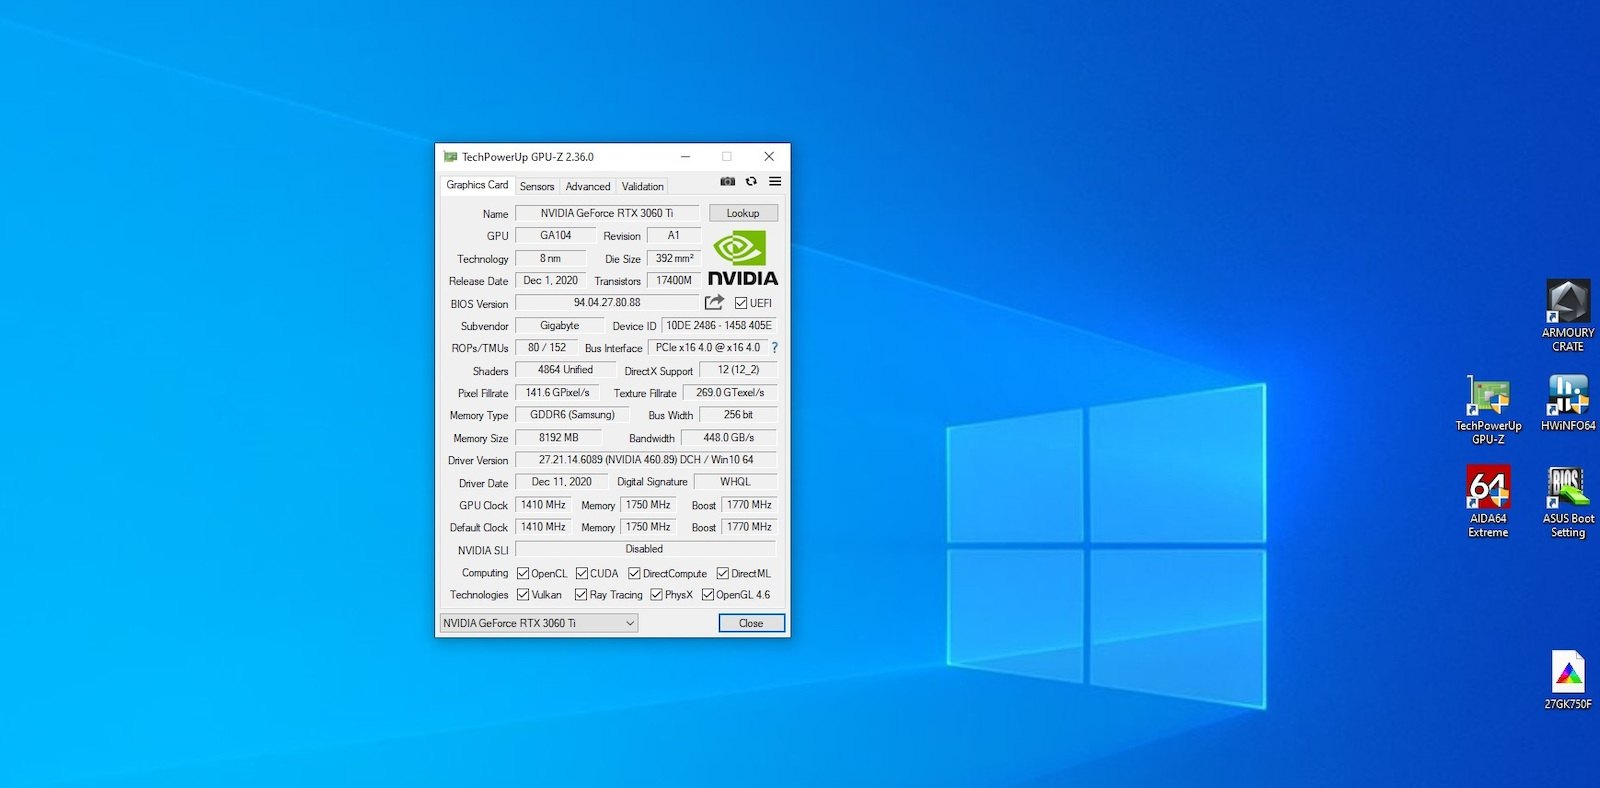
Task: Click the Die Size field 392 mm²
Action: (x=674, y=258)
